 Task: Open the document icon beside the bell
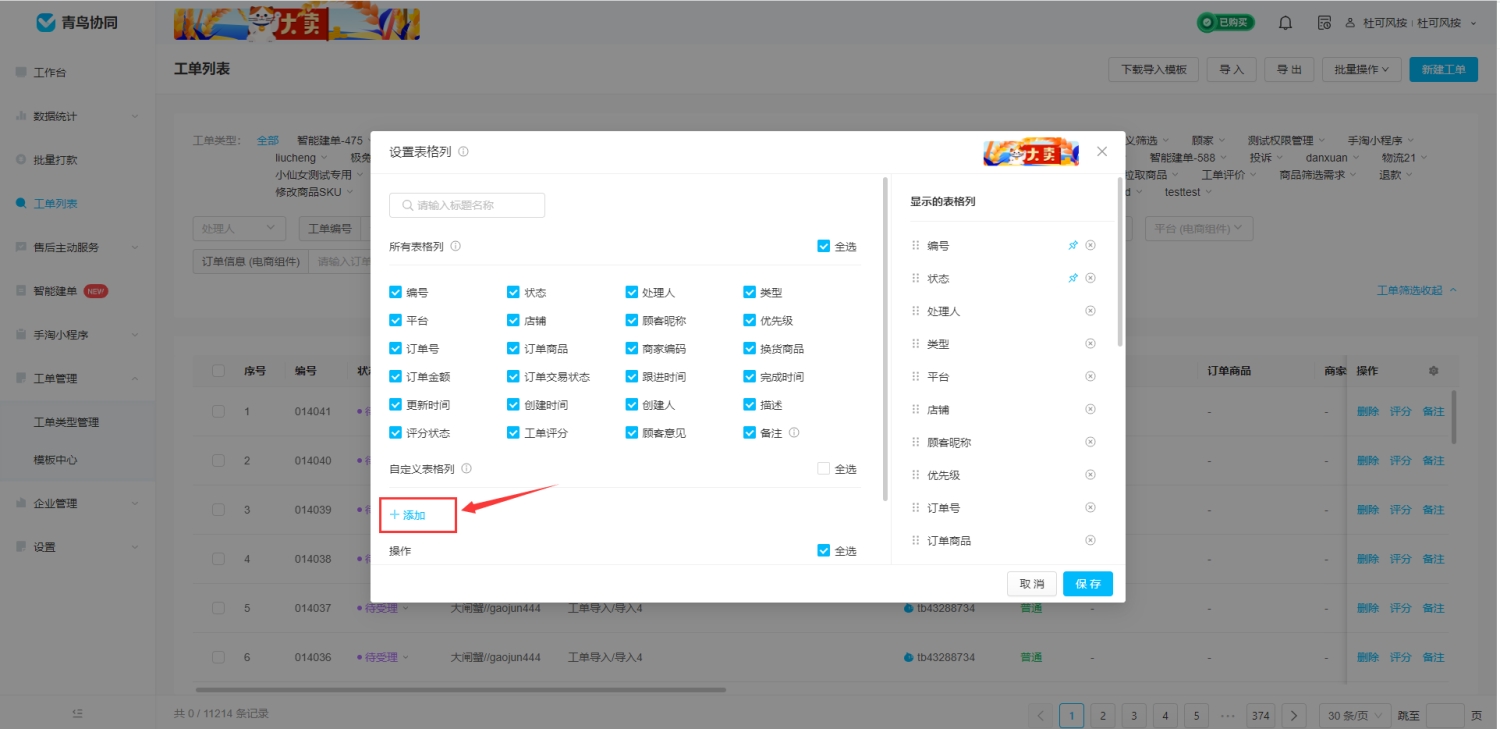(x=1324, y=23)
